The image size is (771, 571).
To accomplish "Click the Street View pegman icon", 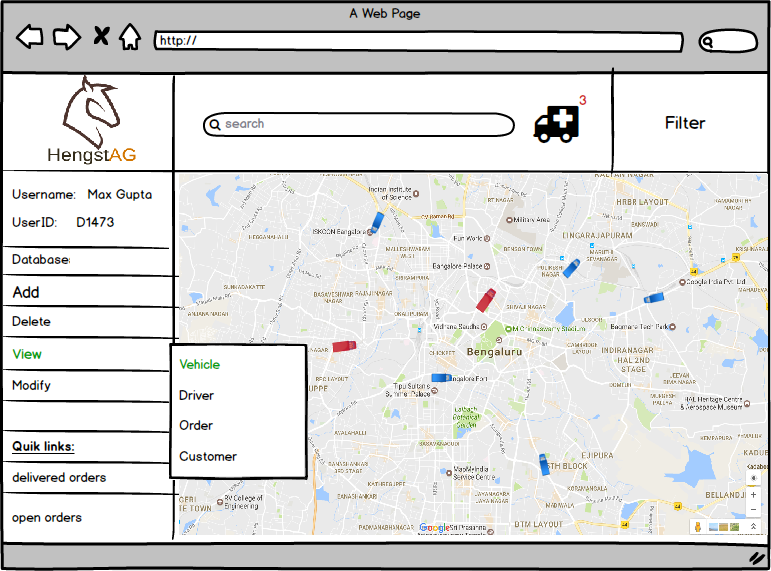I will tap(698, 527).
